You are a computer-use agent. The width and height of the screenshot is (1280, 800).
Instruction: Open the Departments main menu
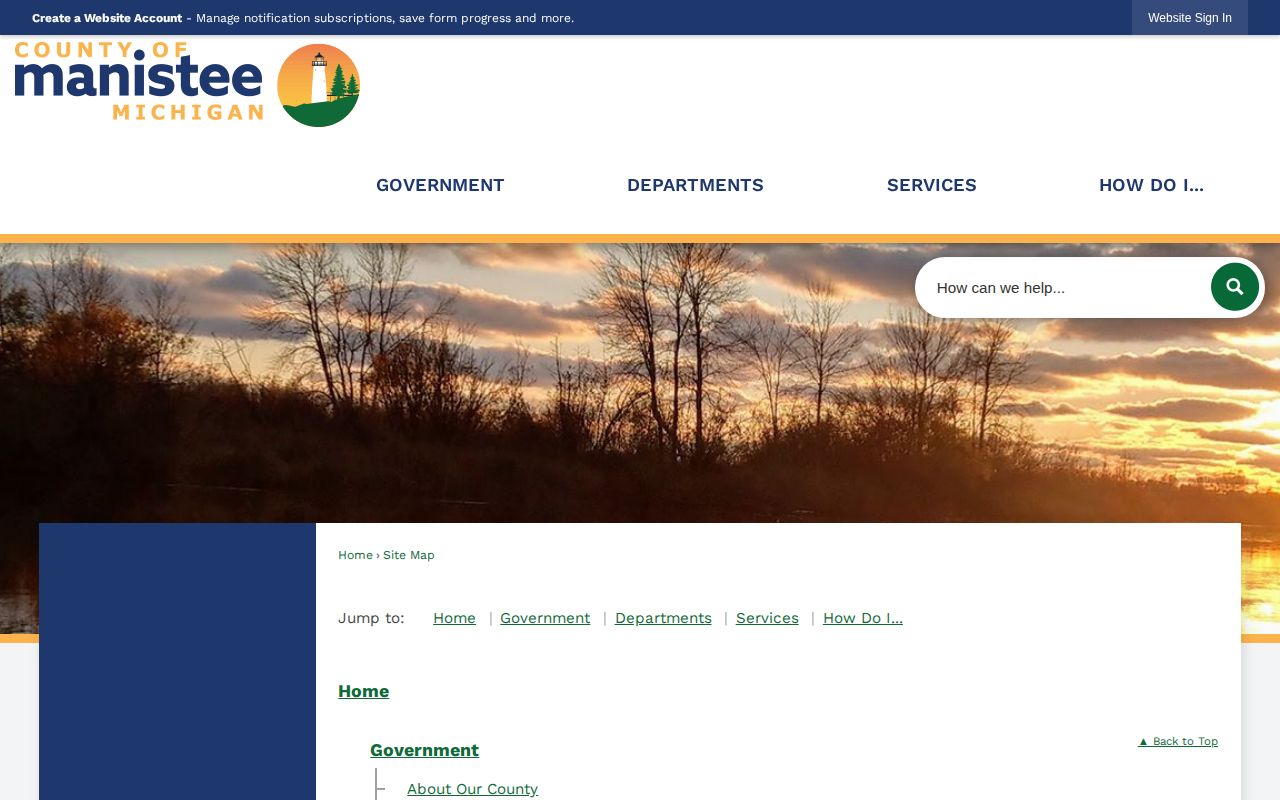click(695, 185)
